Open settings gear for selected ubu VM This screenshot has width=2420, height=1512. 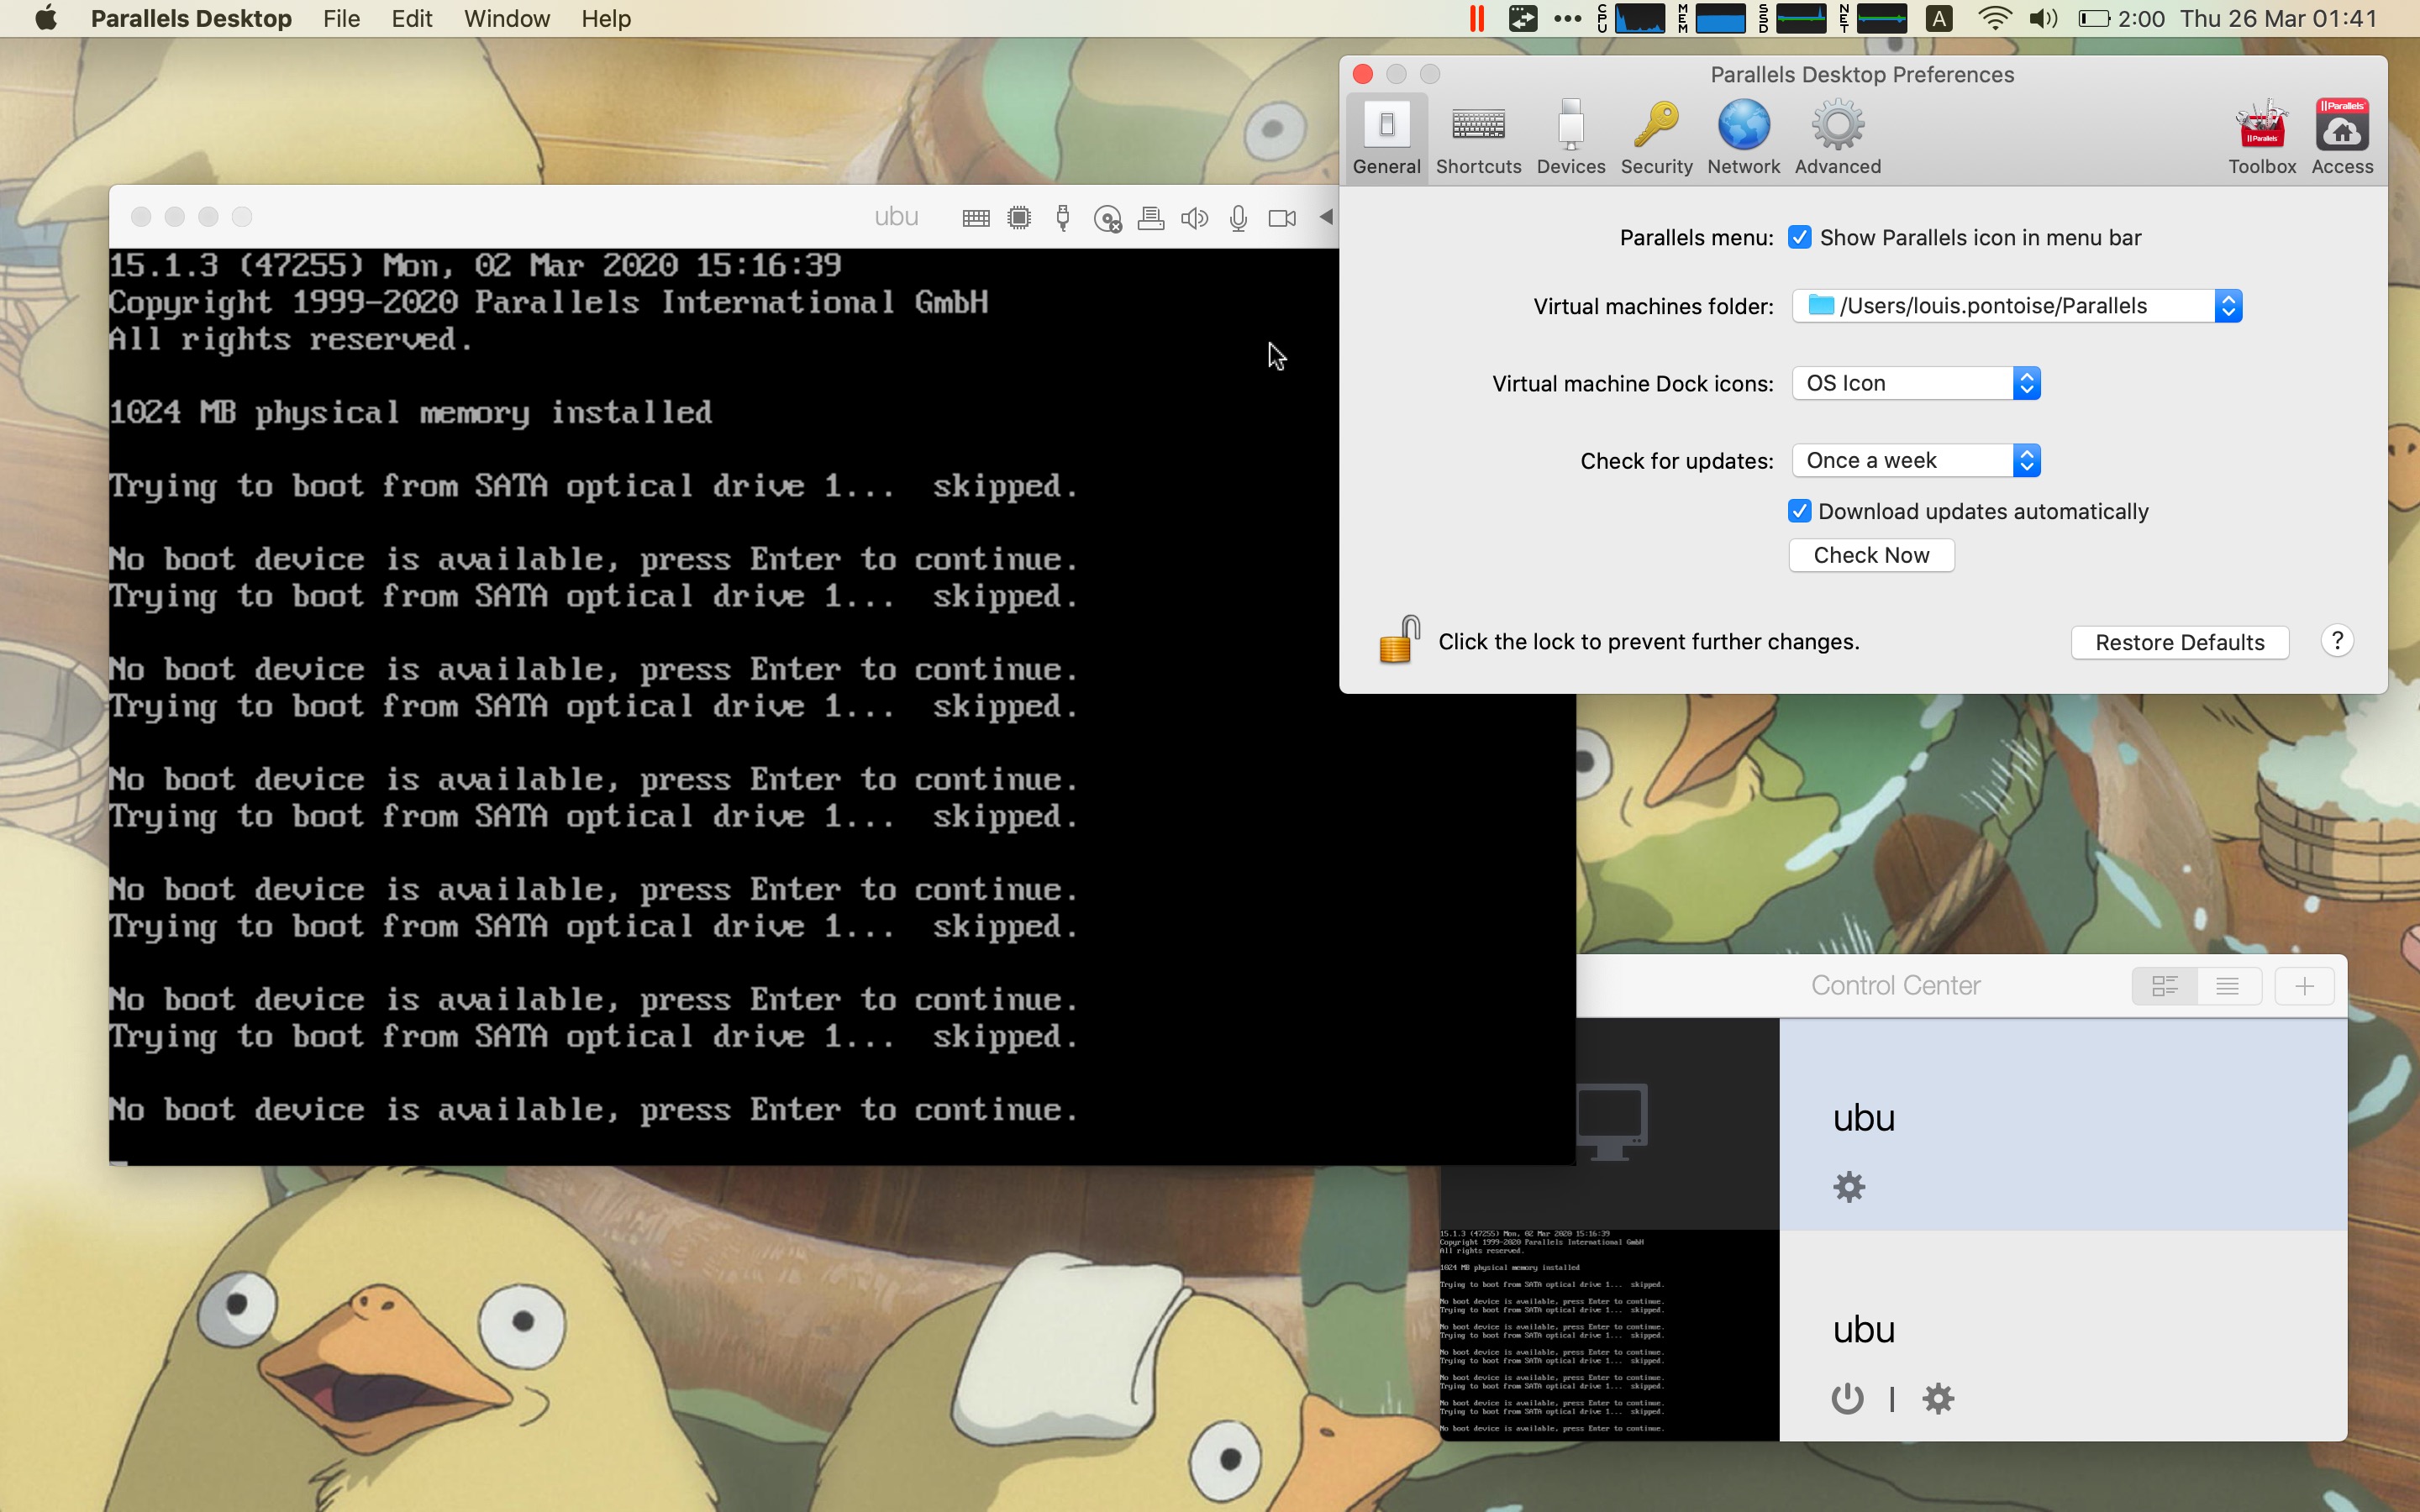click(x=1849, y=1187)
